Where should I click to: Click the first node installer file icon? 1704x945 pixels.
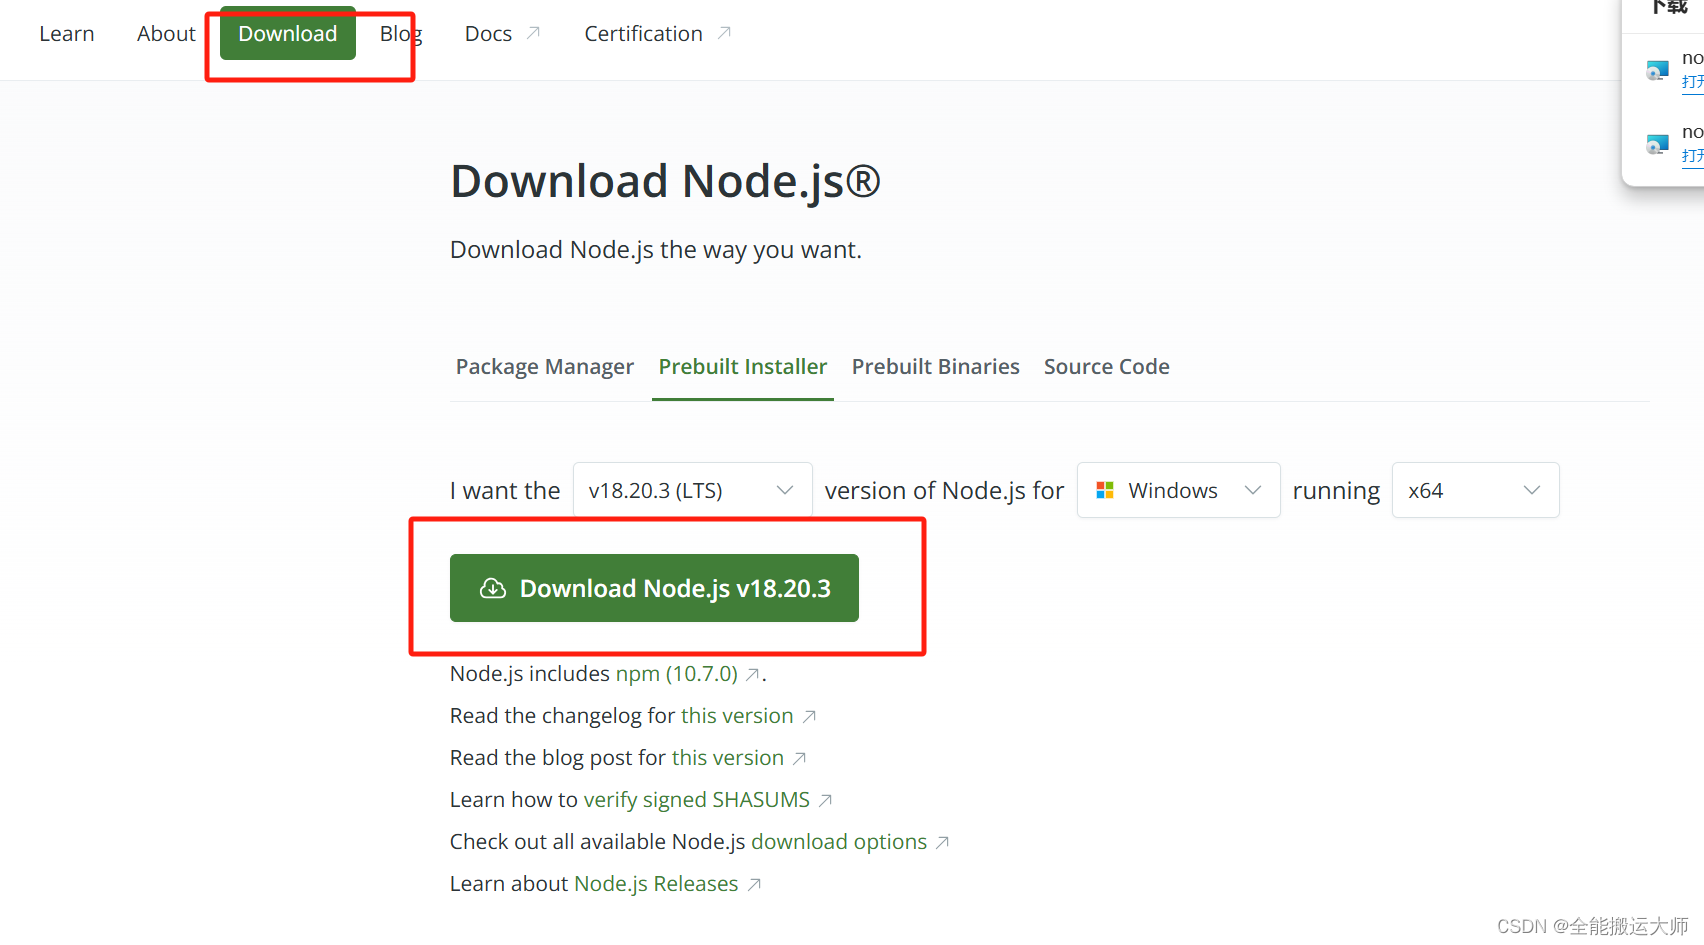1657,69
